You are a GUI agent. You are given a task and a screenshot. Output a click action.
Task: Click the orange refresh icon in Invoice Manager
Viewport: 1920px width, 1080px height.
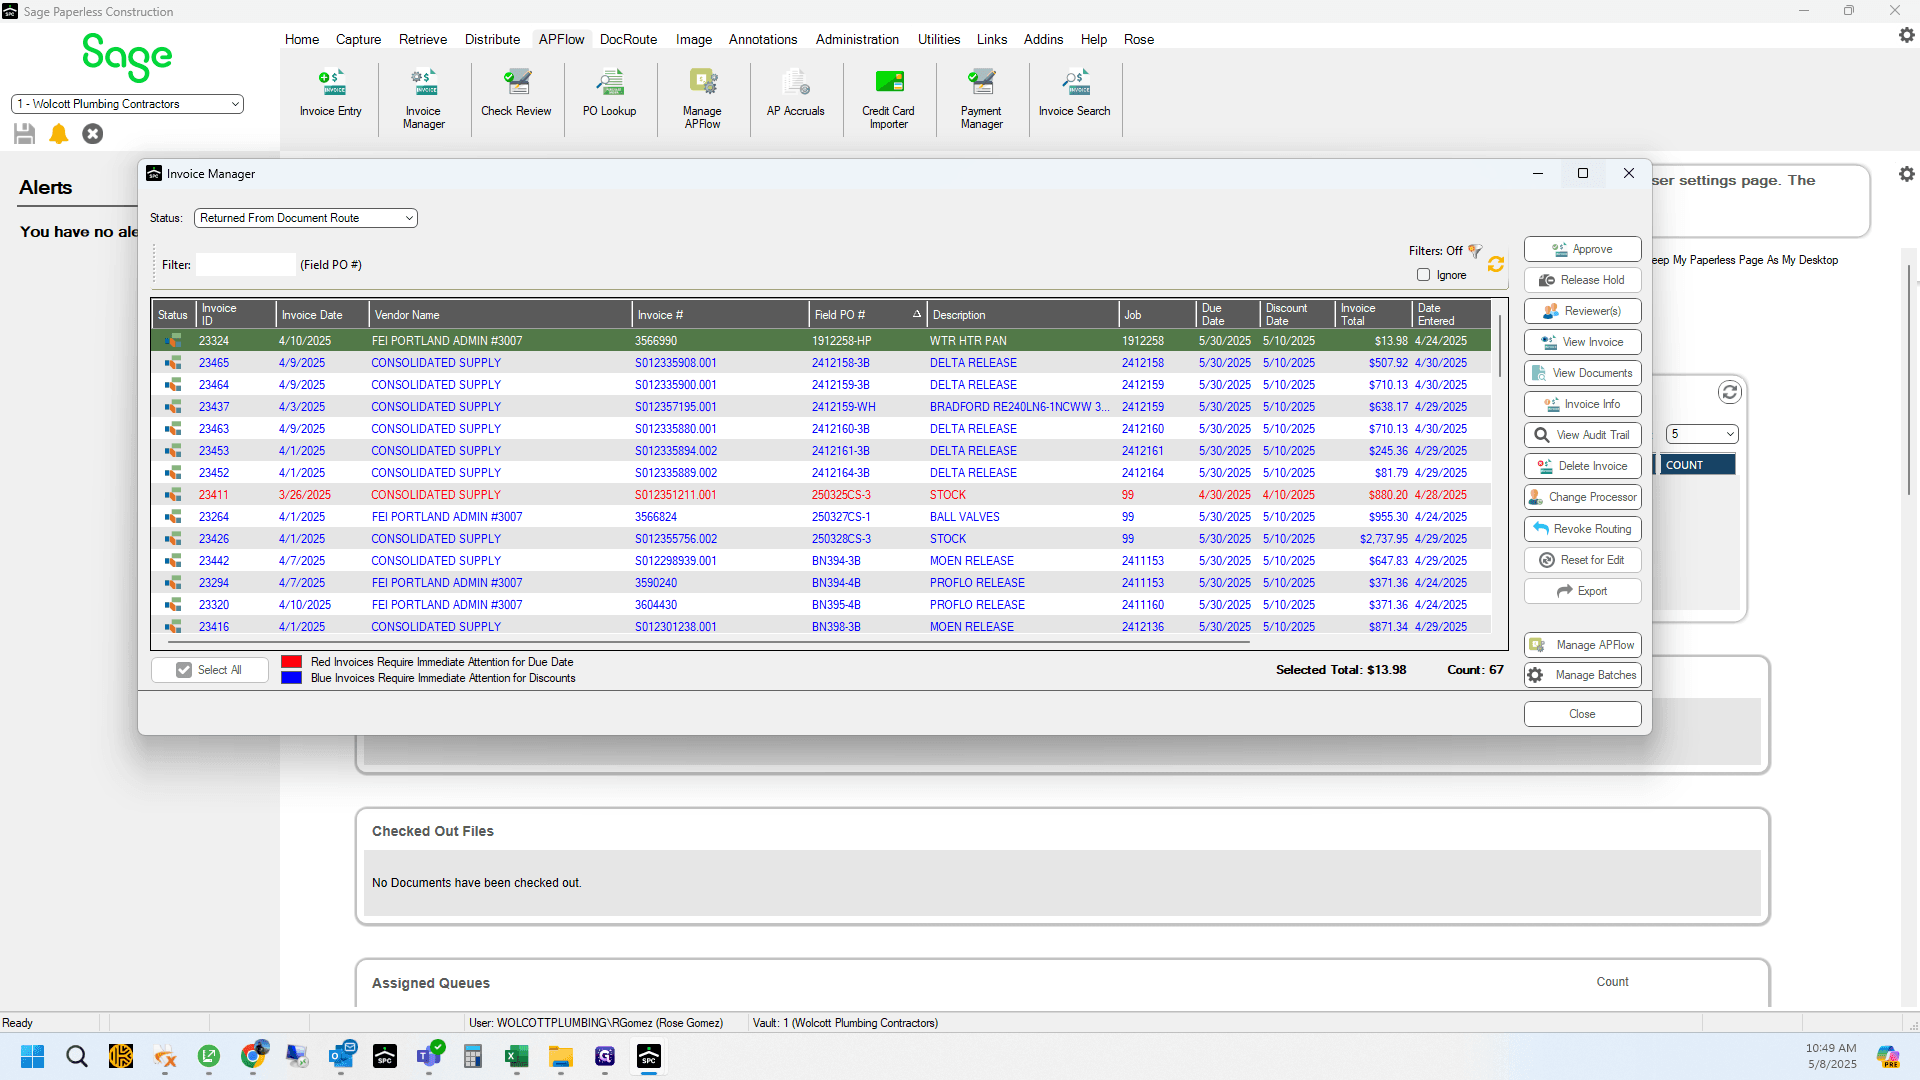pyautogui.click(x=1496, y=264)
